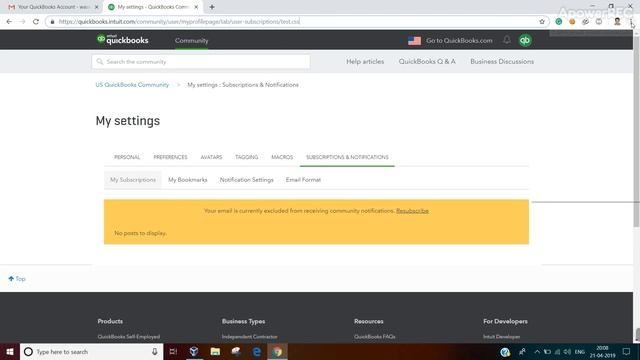
Task: Jump to Top of page link
Action: coord(17,279)
